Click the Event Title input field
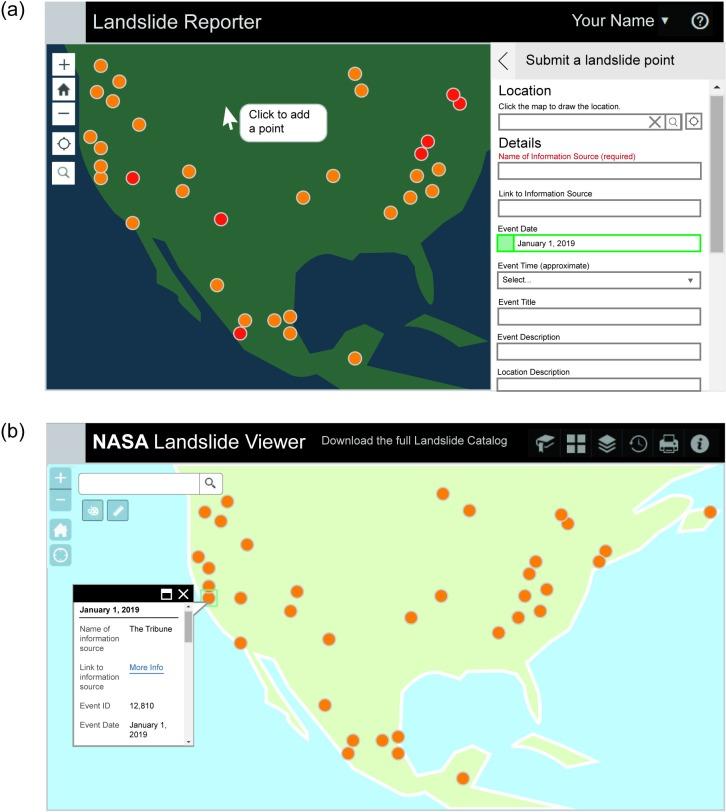The height and width of the screenshot is (812, 726). (599, 316)
